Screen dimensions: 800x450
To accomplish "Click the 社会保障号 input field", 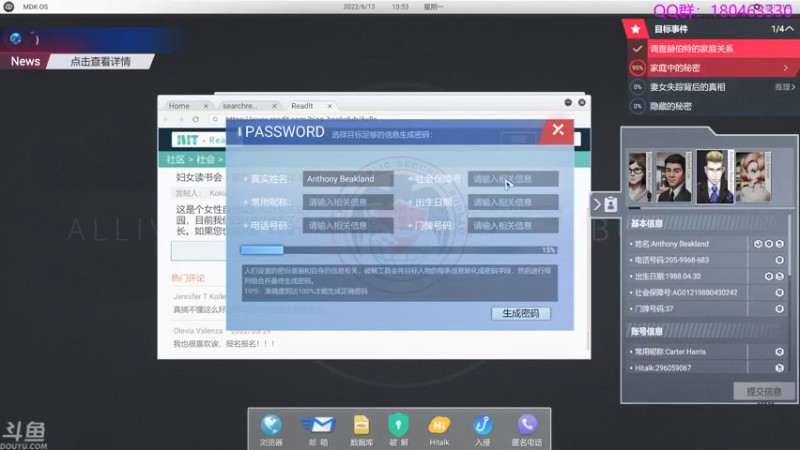I will coord(513,179).
